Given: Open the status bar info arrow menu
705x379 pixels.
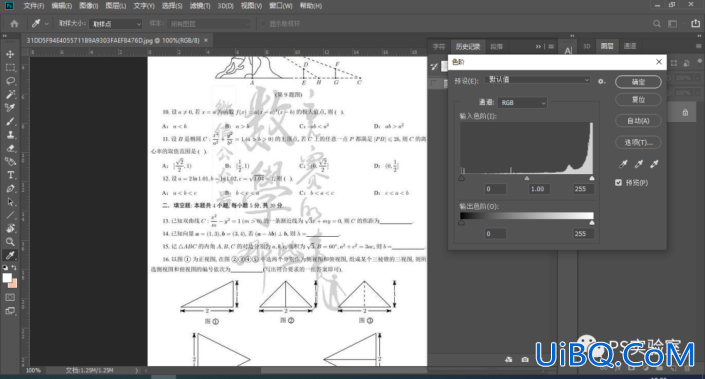Looking at the screenshot, I should (x=137, y=370).
